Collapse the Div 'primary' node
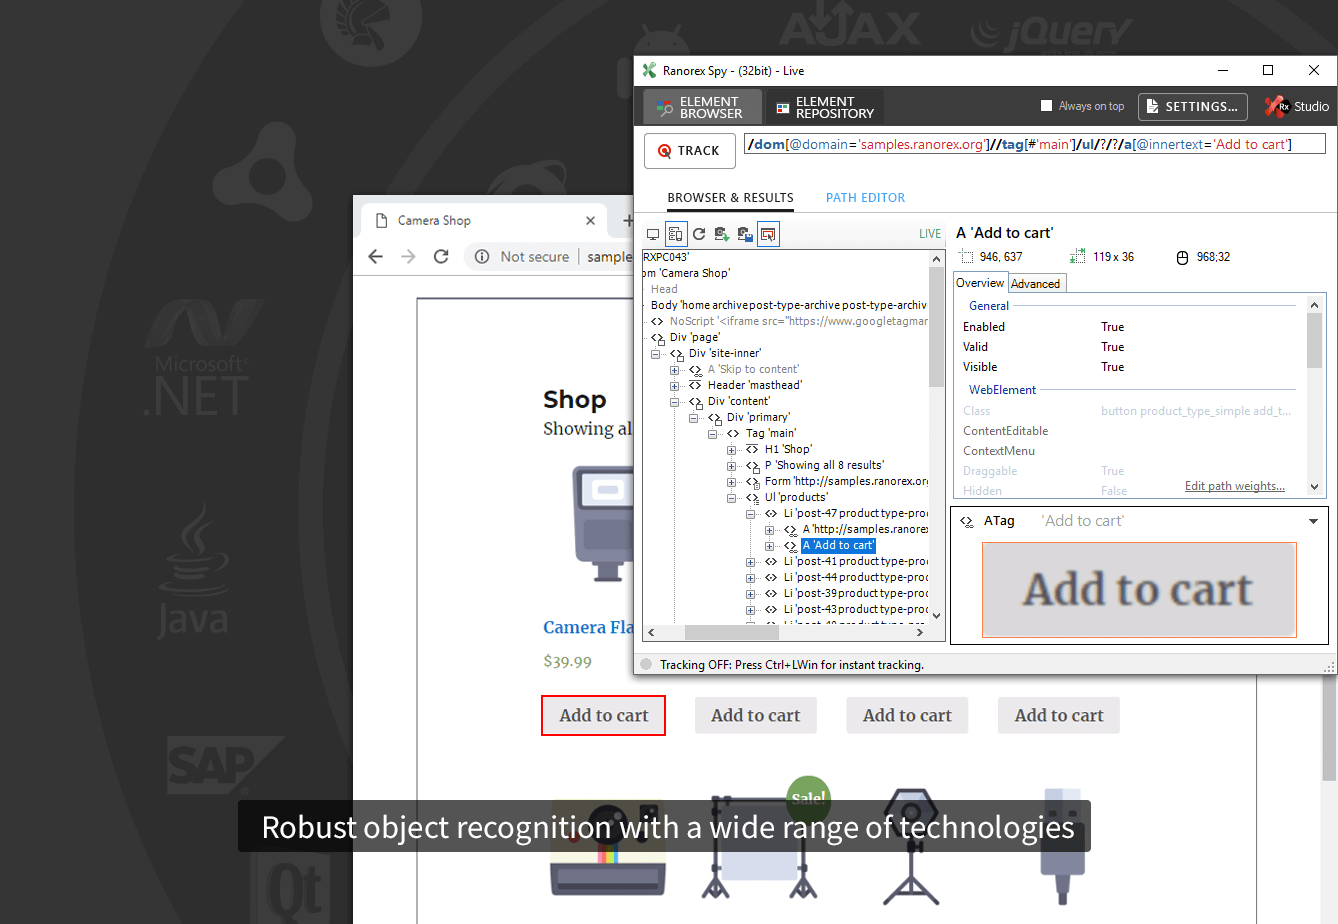Screen dimensions: 1338x924 (694, 417)
